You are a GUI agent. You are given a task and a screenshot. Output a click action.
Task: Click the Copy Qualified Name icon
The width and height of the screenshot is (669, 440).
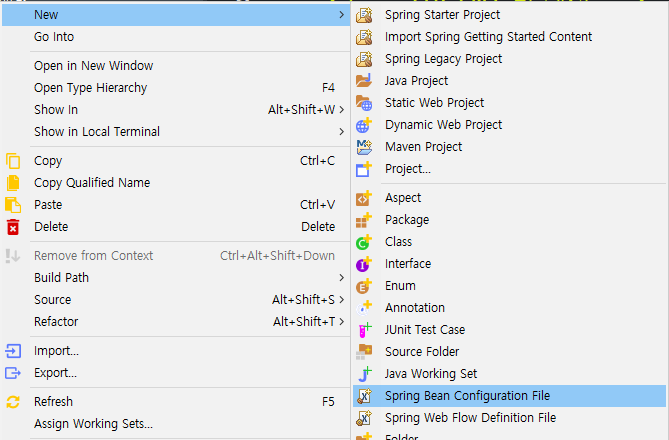[13, 183]
